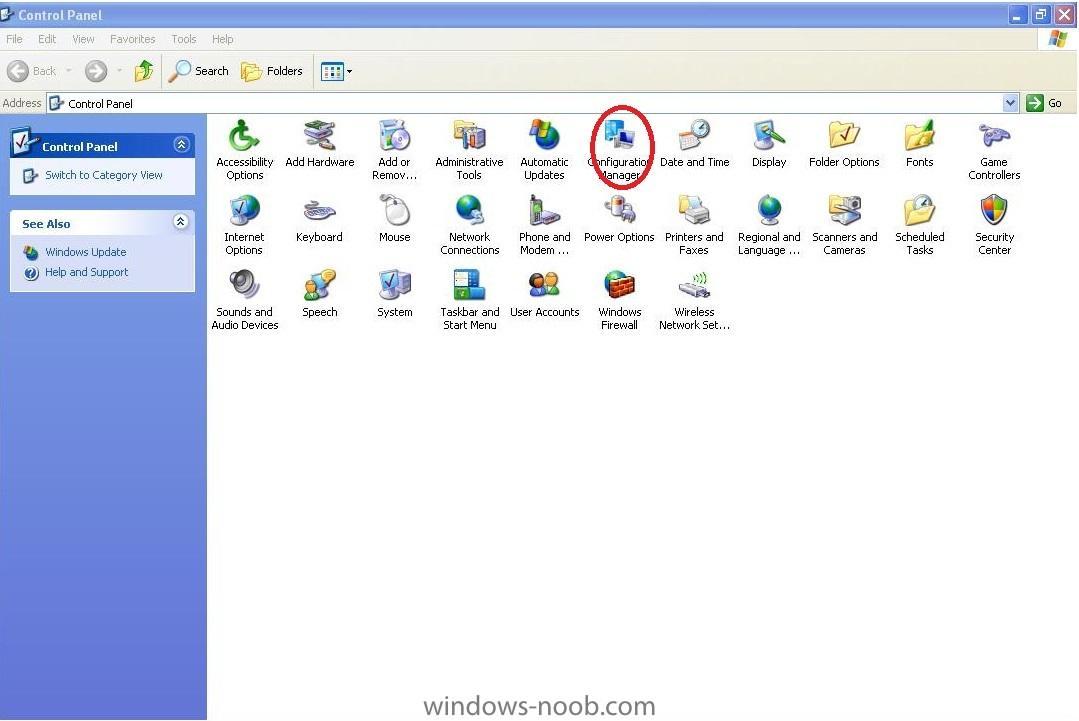This screenshot has height=721, width=1079.
Task: Open Configuration Manager applet
Action: tap(619, 150)
